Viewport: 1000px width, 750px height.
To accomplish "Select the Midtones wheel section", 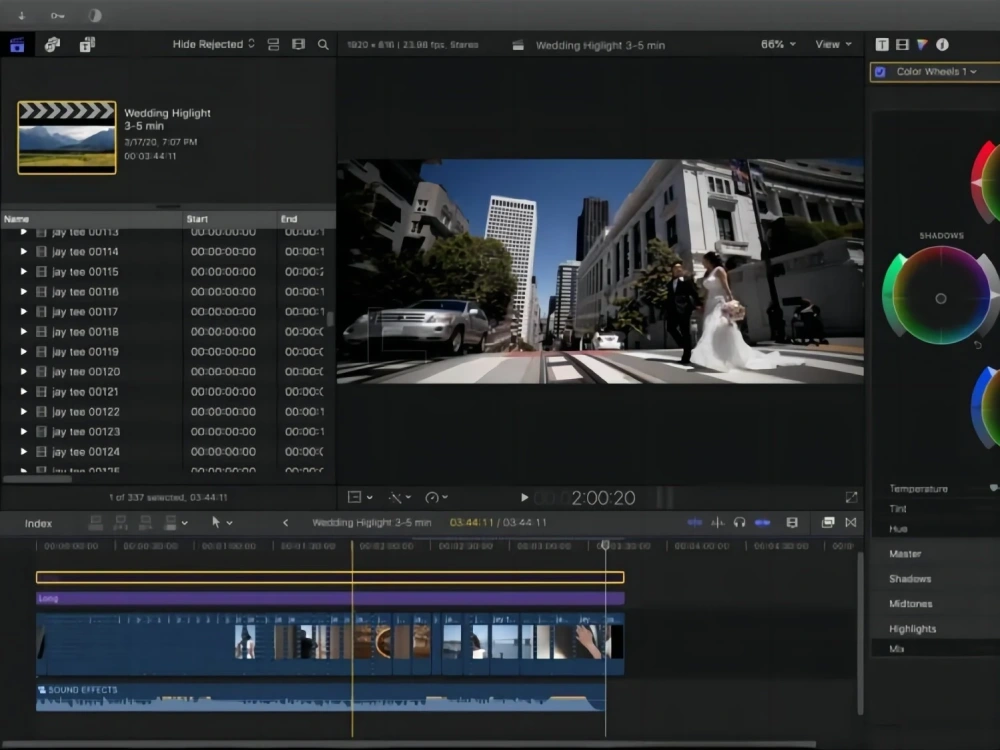I will [911, 603].
